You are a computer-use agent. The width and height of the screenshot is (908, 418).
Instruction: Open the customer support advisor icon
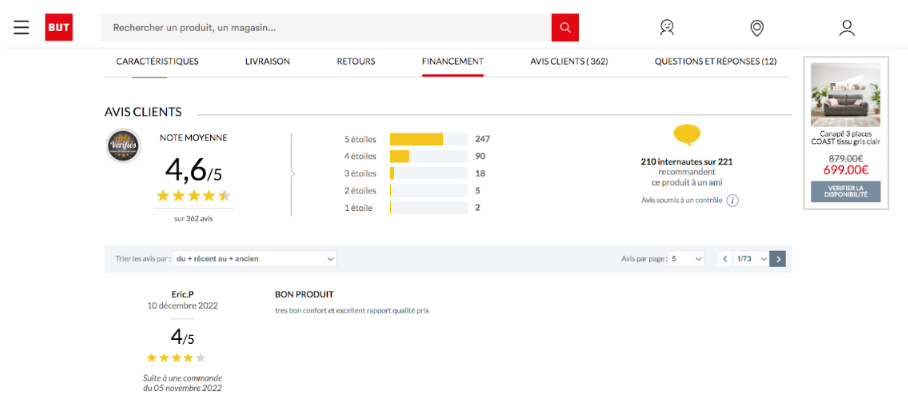667,27
